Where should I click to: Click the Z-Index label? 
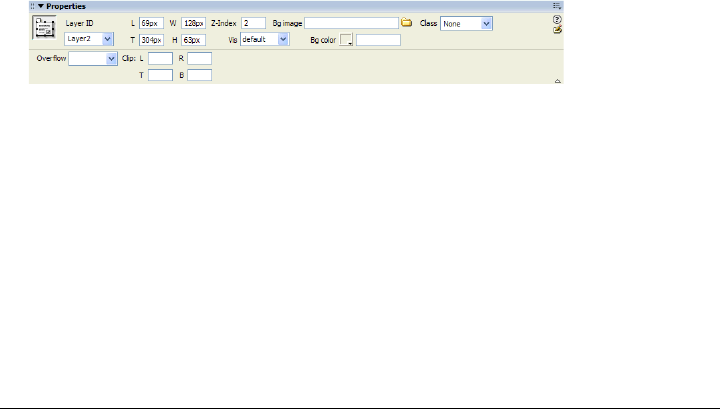click(x=224, y=23)
